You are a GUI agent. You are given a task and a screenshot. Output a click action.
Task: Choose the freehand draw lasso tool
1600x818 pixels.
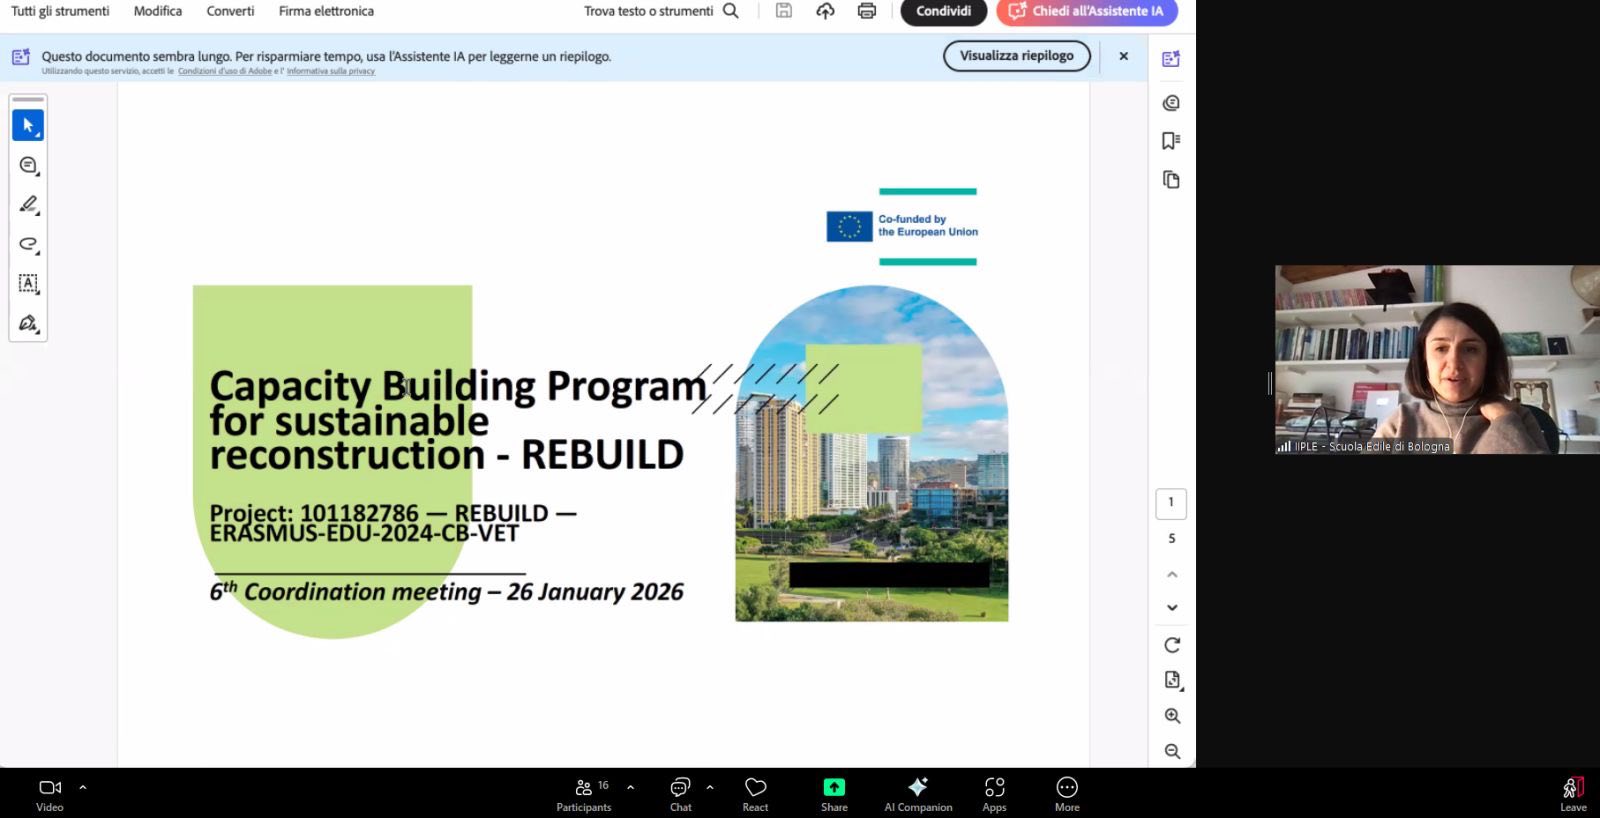point(28,244)
